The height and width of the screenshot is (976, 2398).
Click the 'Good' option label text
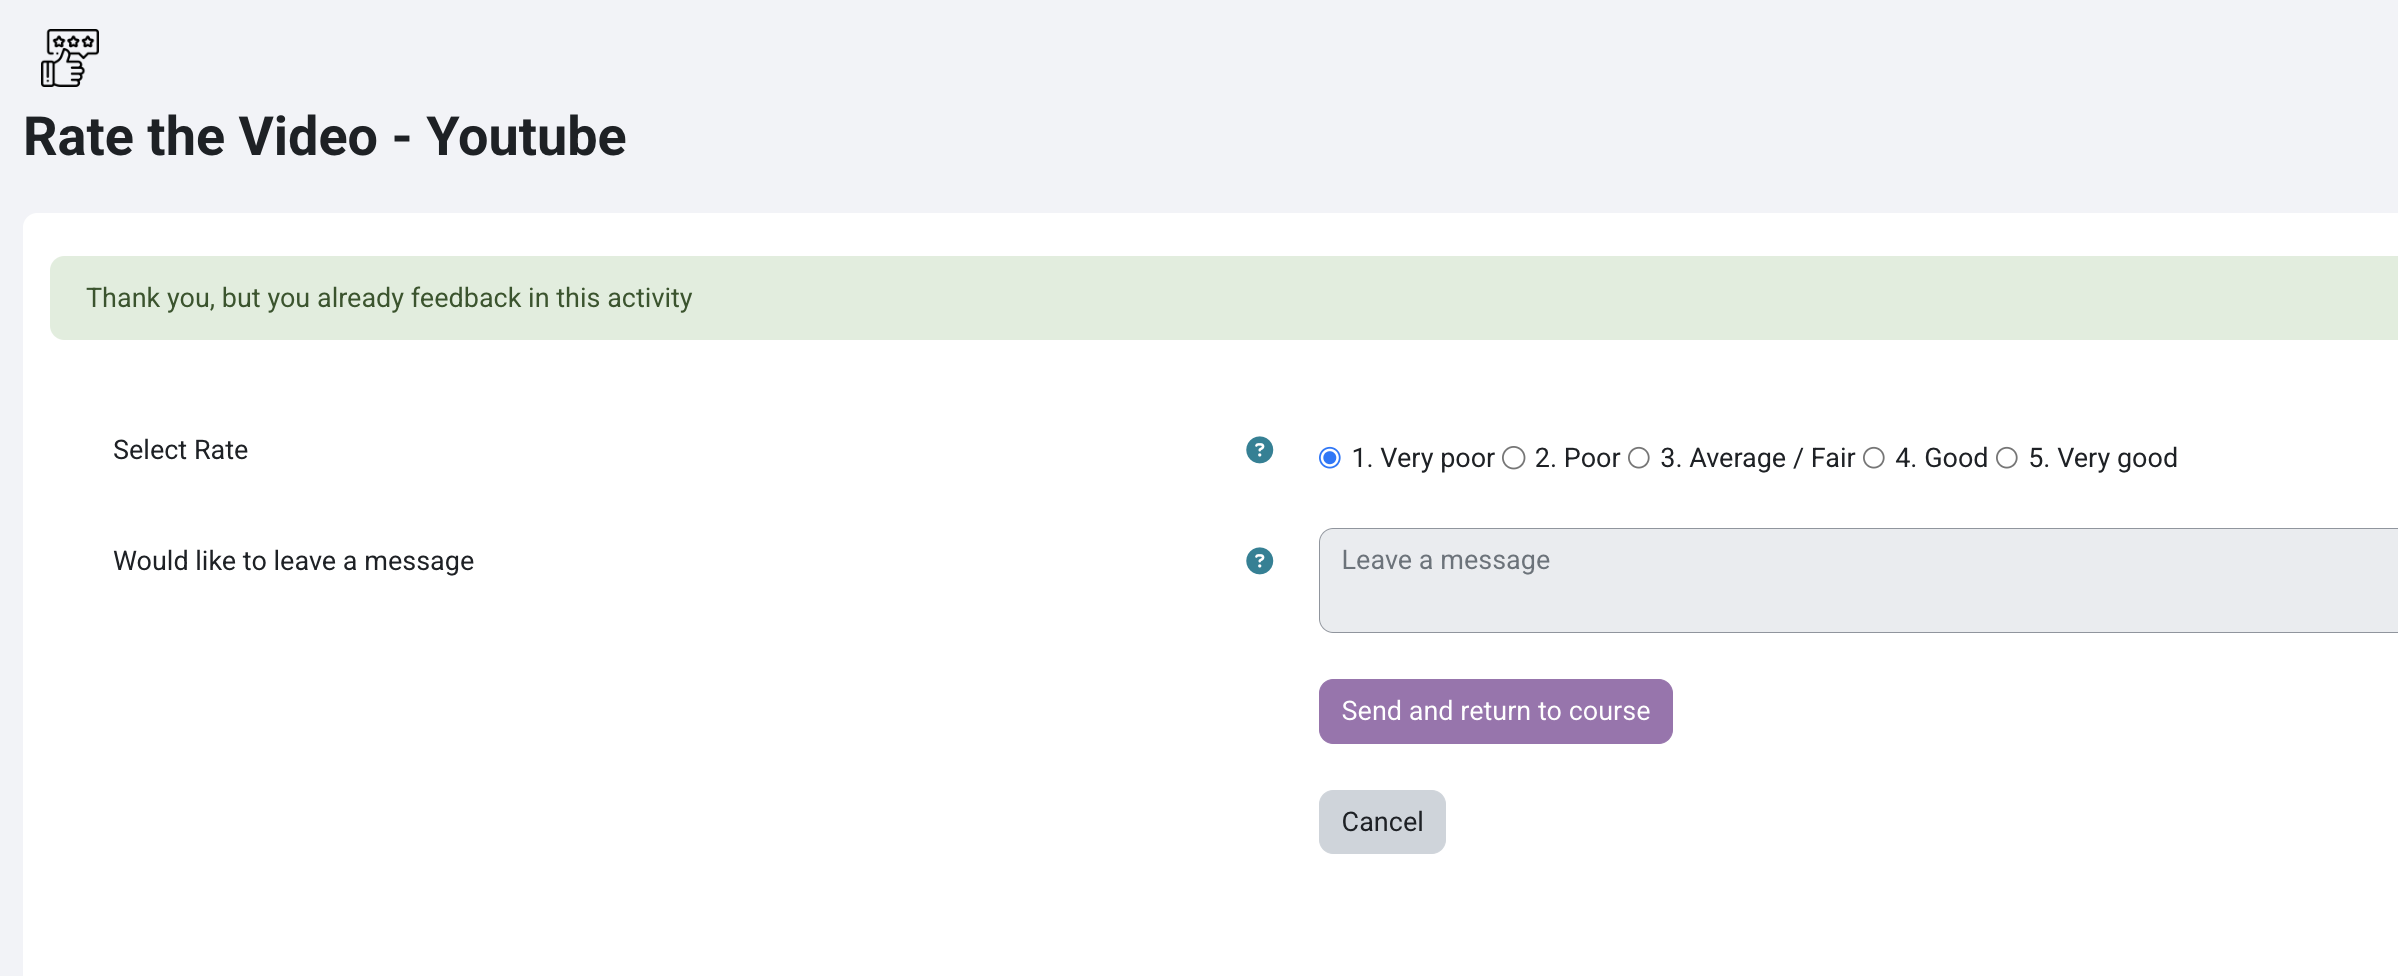tap(1941, 458)
